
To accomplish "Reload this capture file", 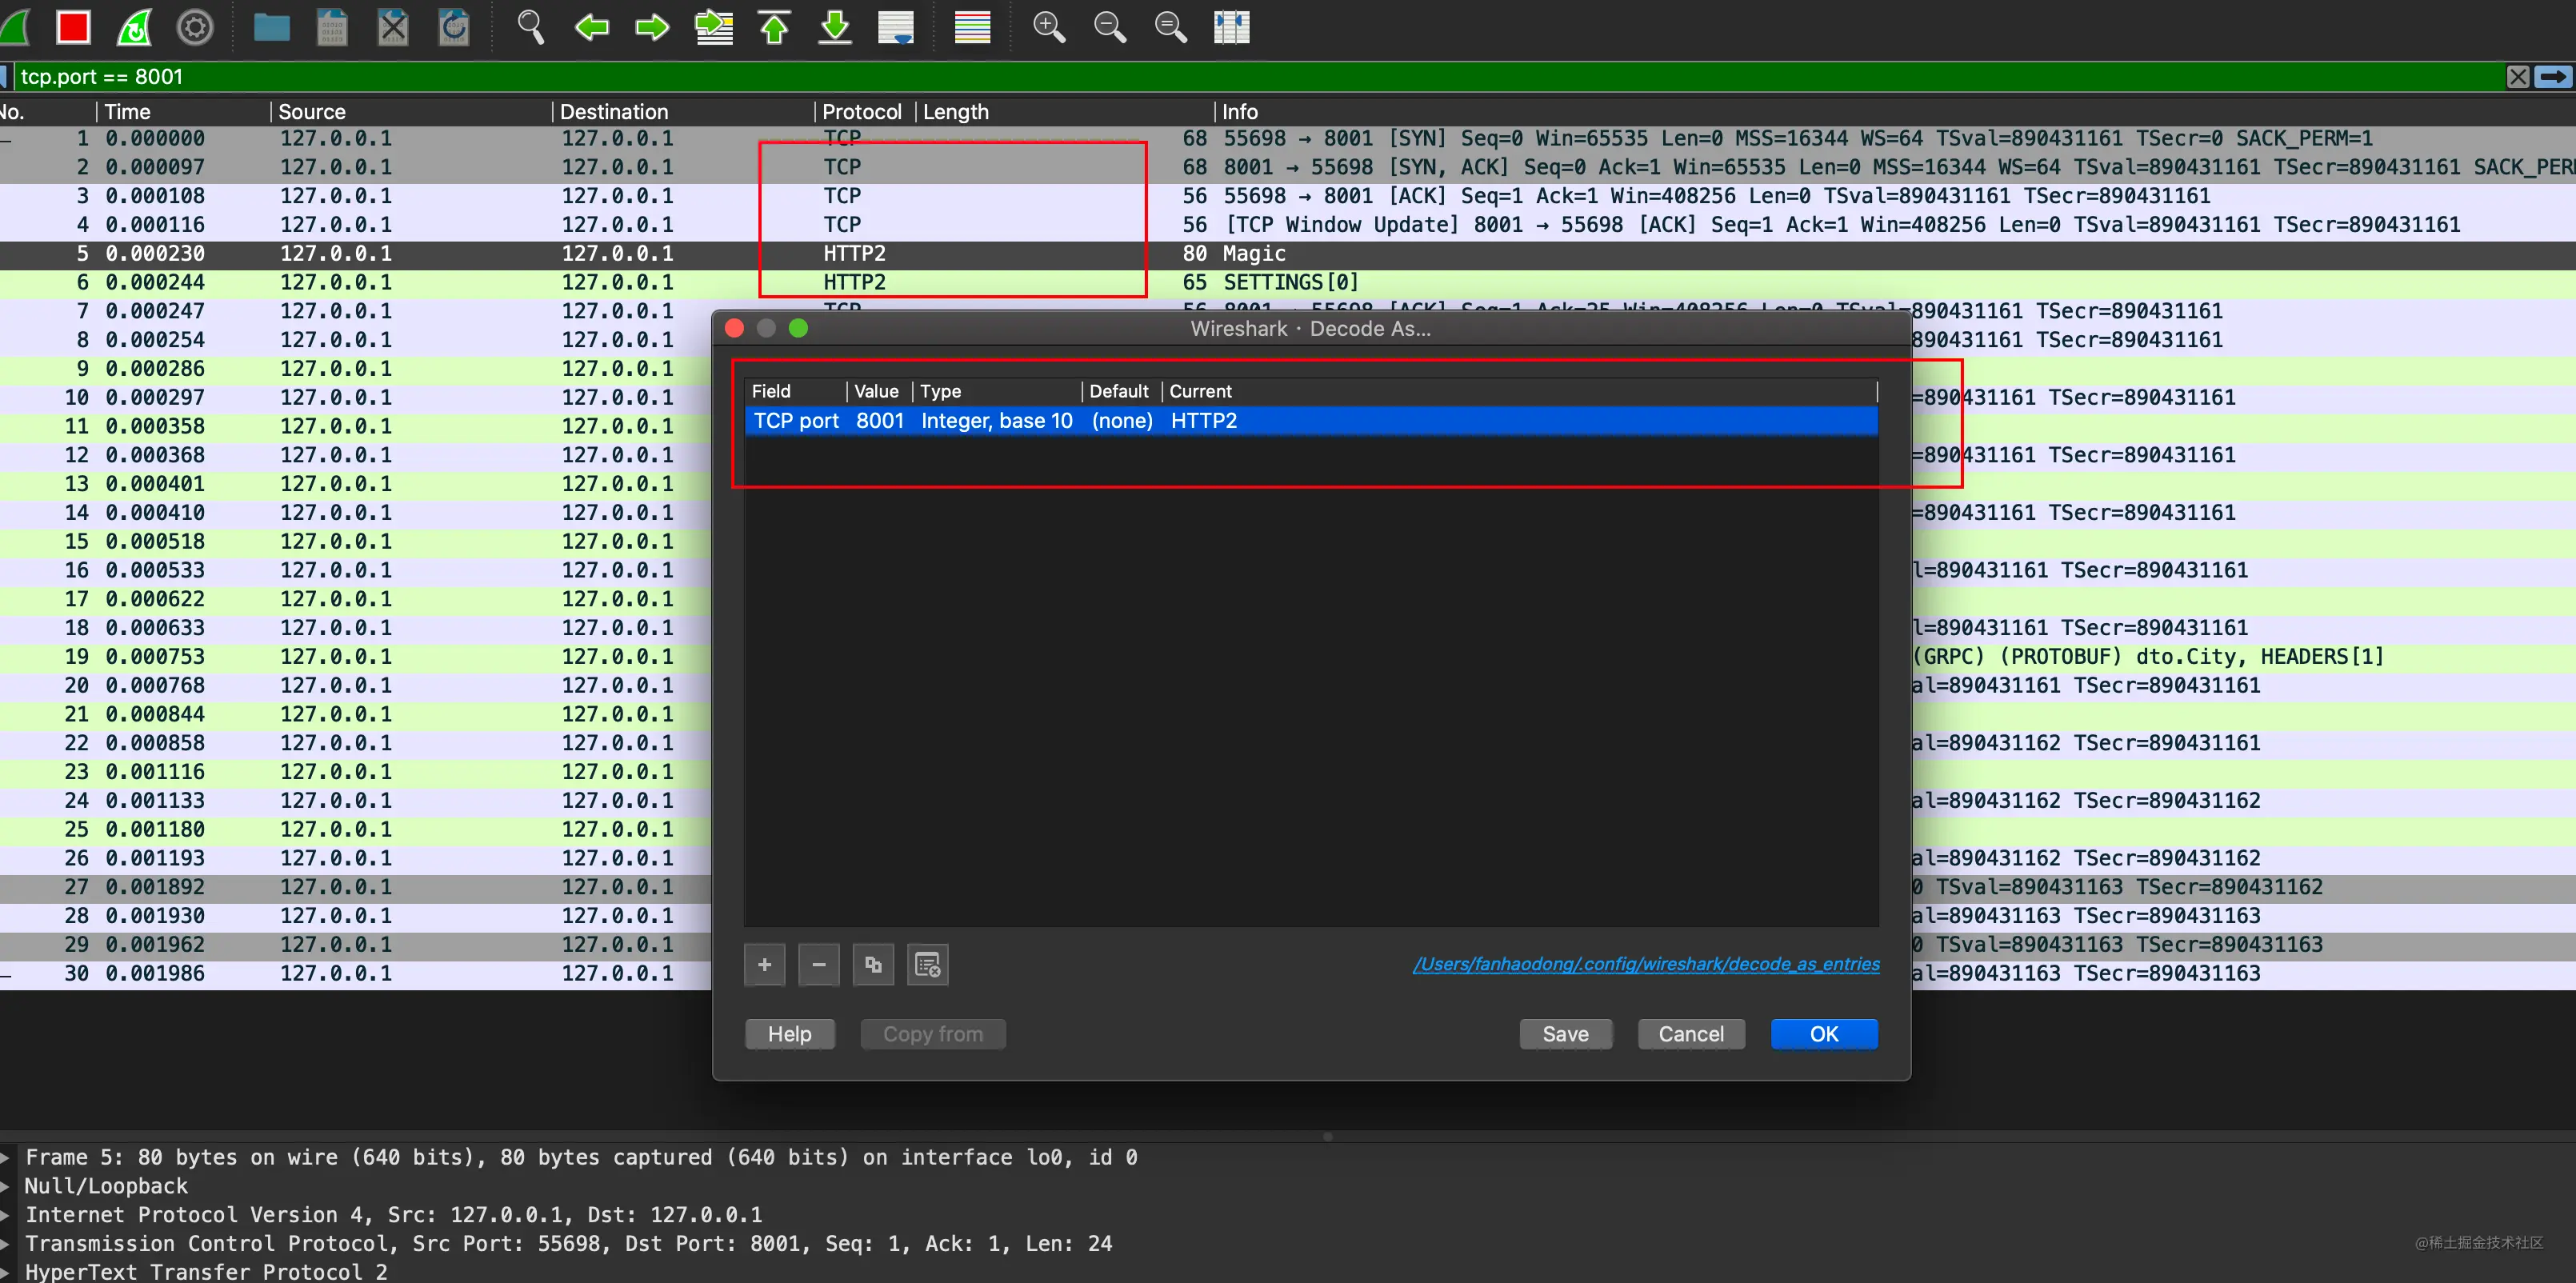I will (x=454, y=27).
